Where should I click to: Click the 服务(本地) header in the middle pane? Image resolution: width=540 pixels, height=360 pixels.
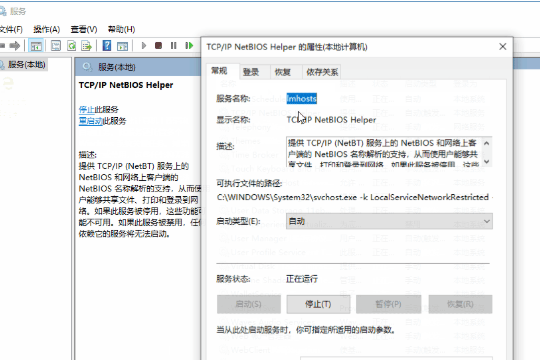117,67
